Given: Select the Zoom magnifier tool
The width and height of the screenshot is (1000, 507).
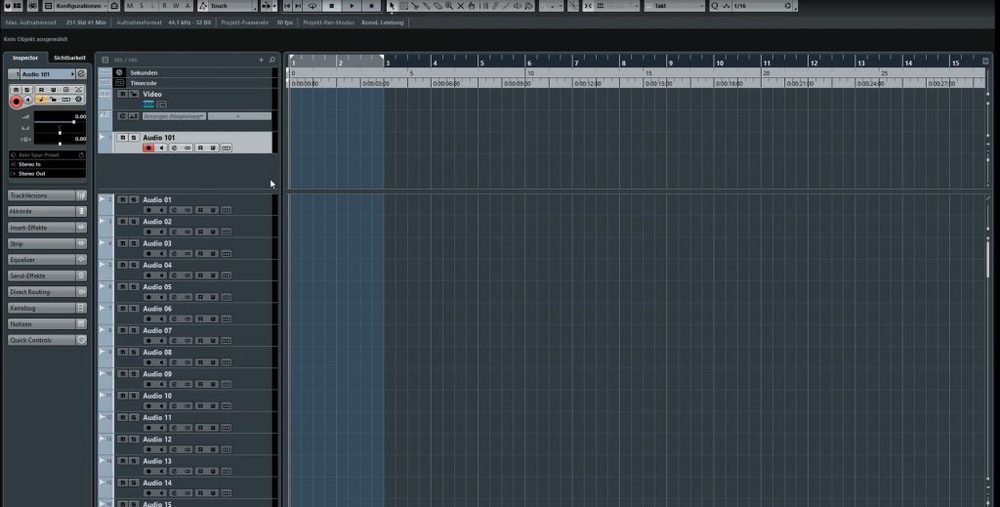Looking at the screenshot, I should [x=449, y=6].
